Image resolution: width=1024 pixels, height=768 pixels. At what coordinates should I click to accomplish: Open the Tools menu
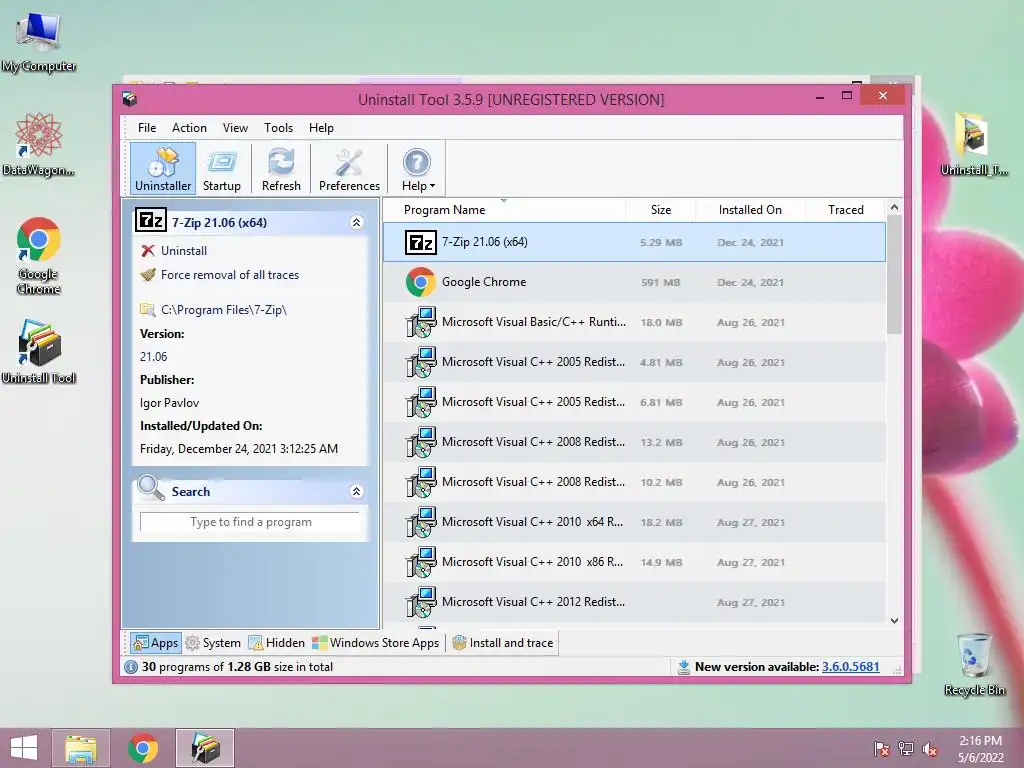coord(278,128)
